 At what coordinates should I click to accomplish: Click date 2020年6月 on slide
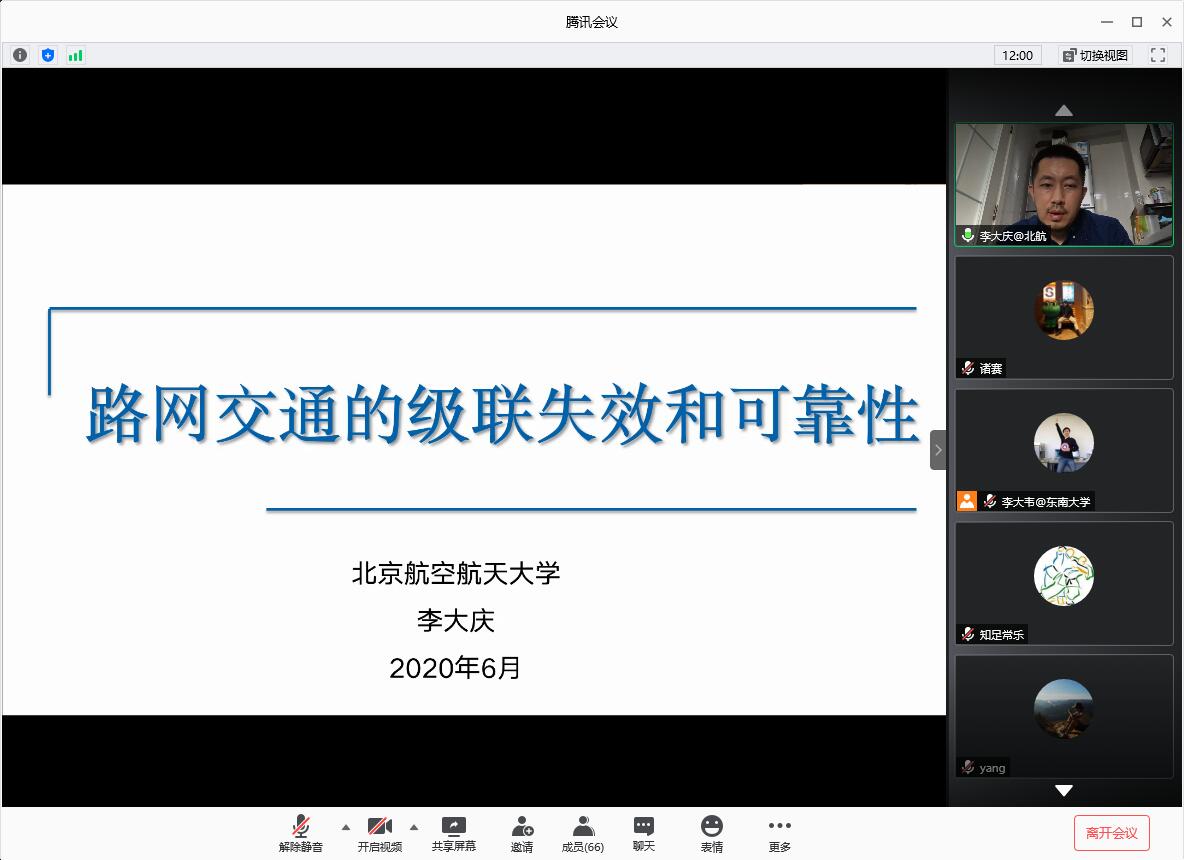click(x=455, y=667)
